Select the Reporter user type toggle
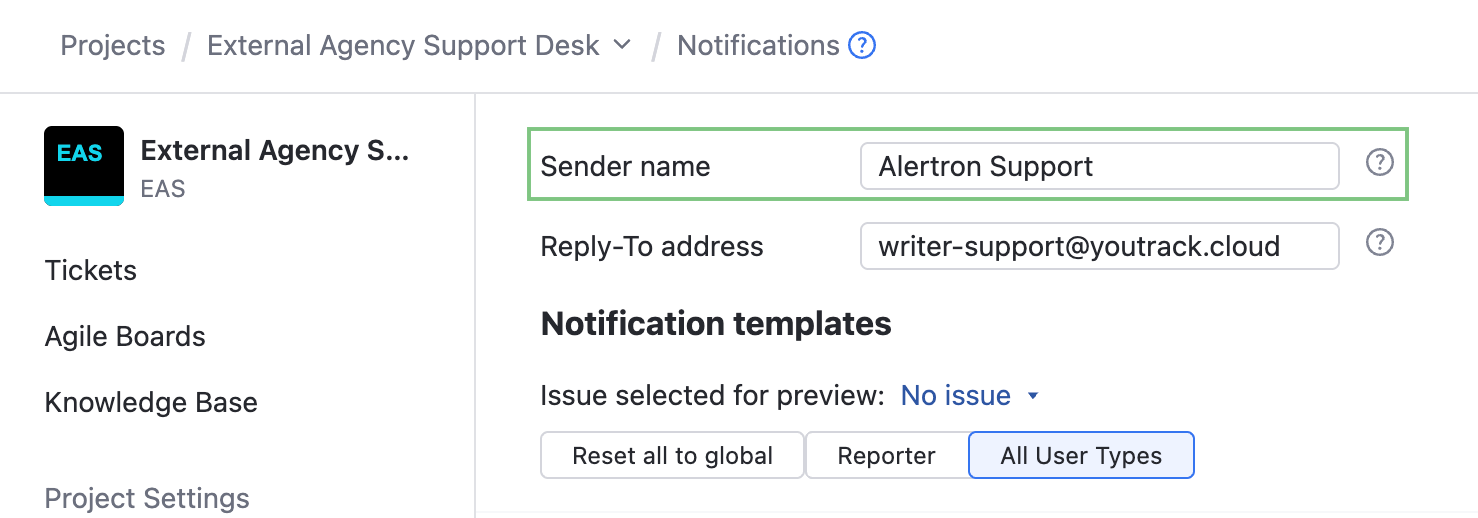This screenshot has width=1478, height=518. (x=886, y=456)
